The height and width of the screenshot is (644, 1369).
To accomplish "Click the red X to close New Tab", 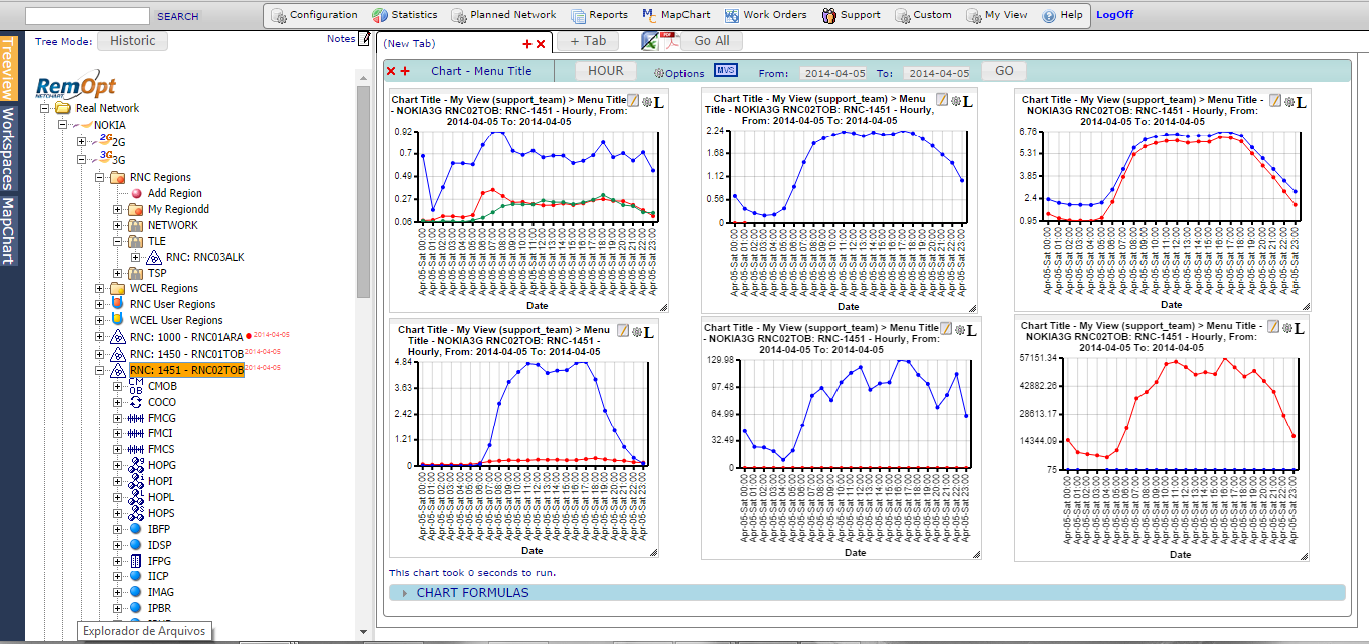I will (x=541, y=44).
